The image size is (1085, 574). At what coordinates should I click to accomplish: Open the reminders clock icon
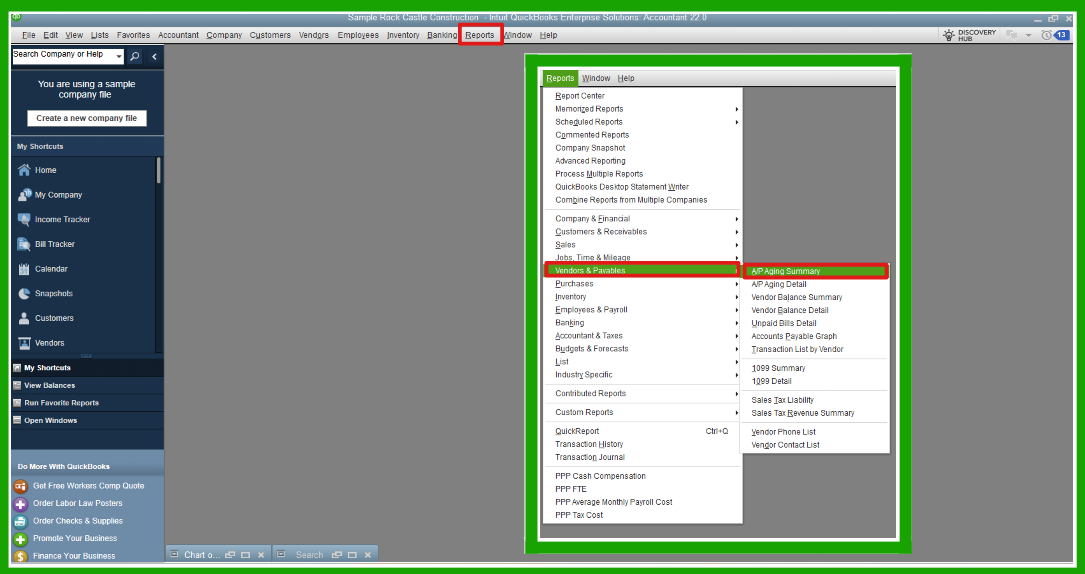point(1046,35)
